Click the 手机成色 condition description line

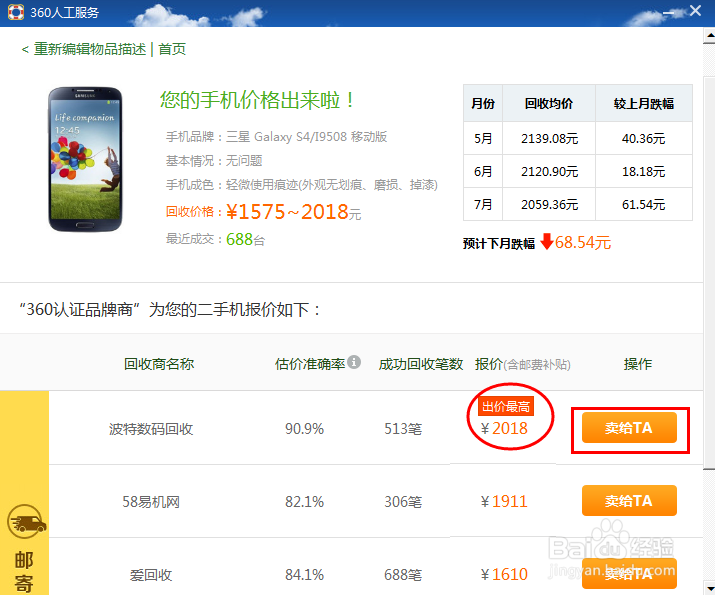(x=301, y=185)
